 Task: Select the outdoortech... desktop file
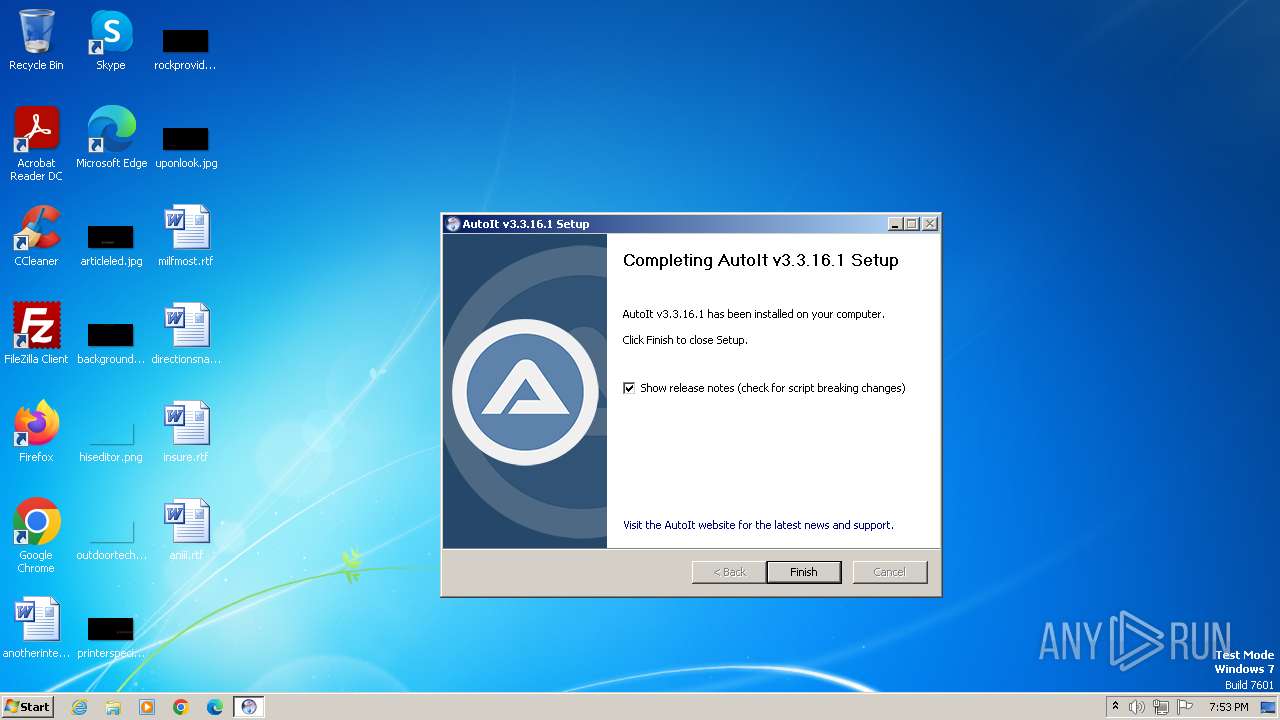point(111,538)
